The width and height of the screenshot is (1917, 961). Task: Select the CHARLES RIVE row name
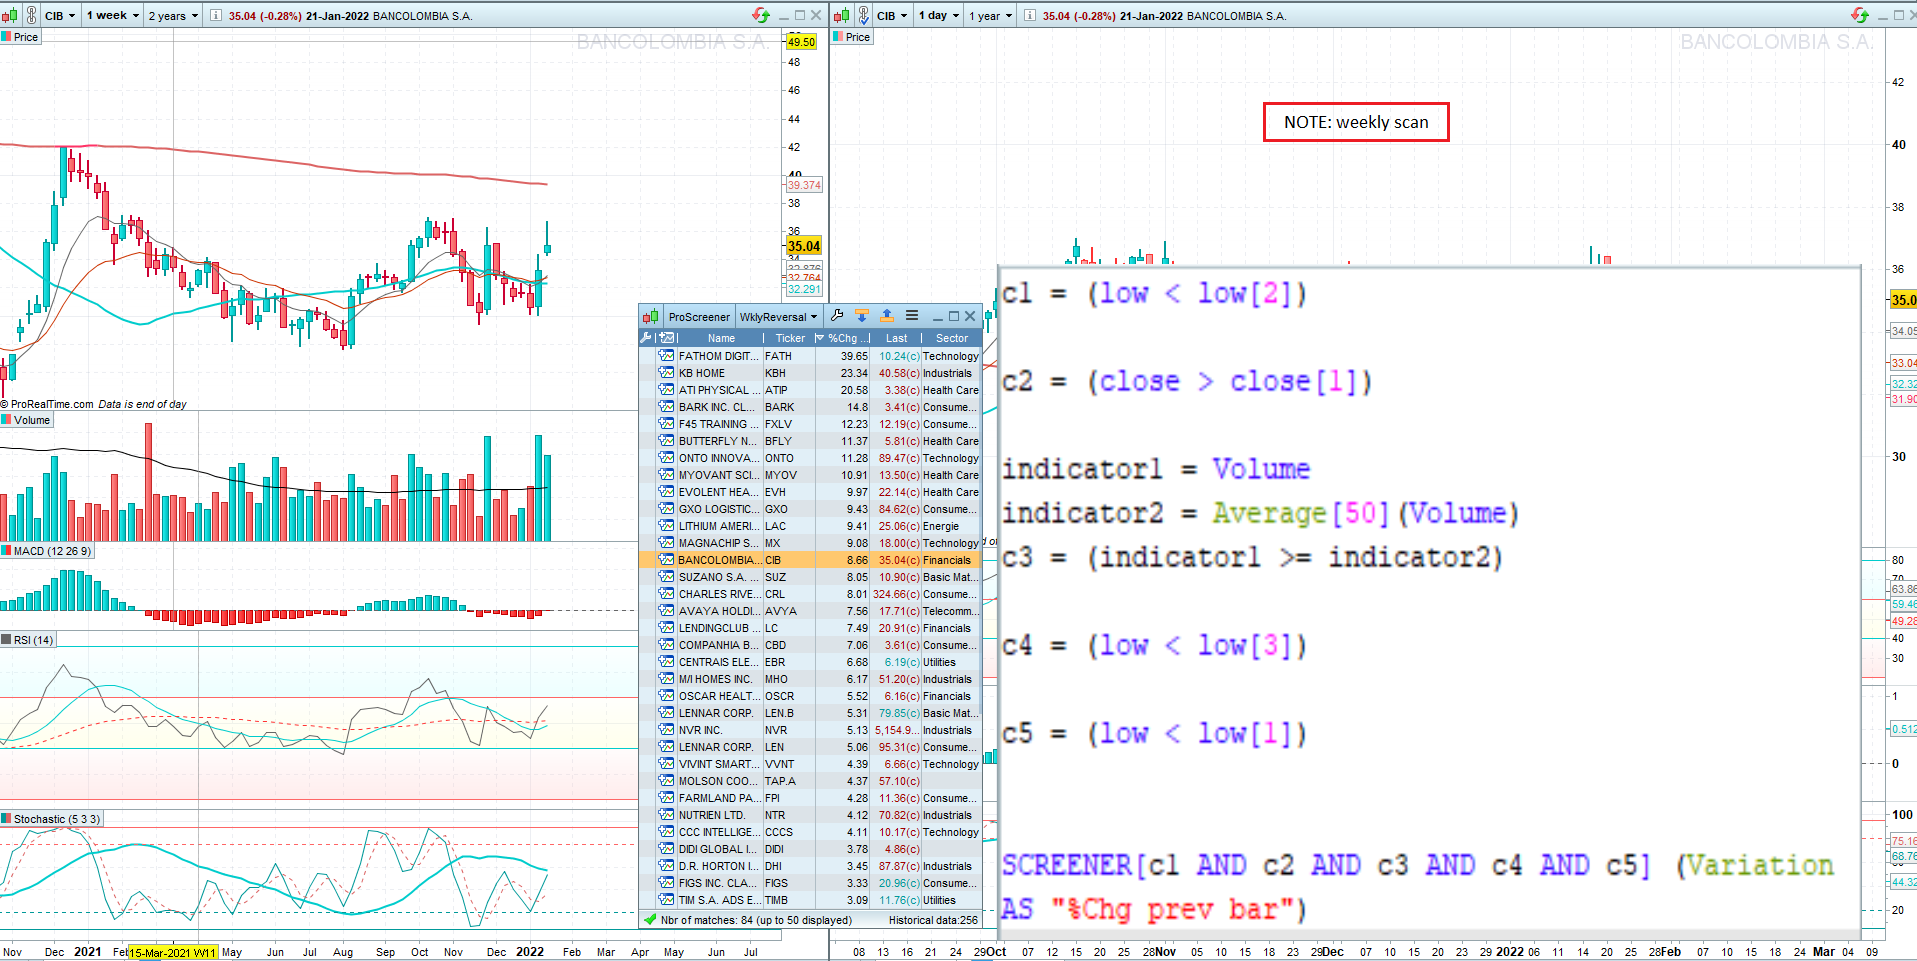[x=718, y=594]
